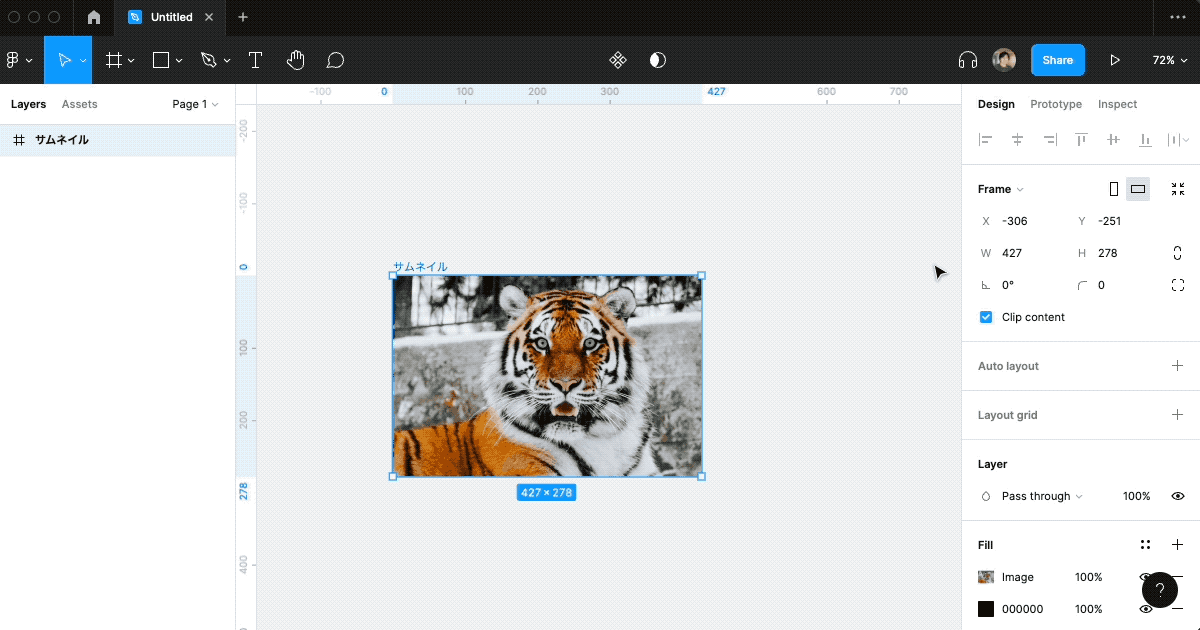Click the Share button
This screenshot has width=1200, height=630.
pyautogui.click(x=1058, y=60)
